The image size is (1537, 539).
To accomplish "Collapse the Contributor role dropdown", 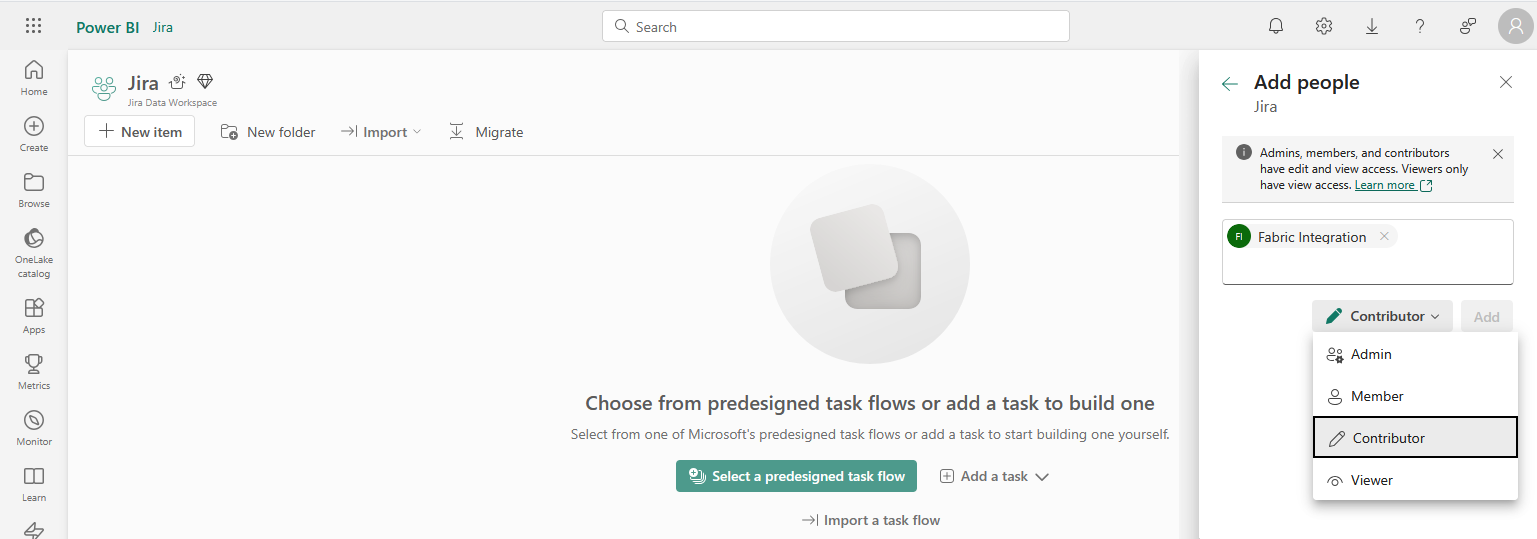I will coord(1382,316).
